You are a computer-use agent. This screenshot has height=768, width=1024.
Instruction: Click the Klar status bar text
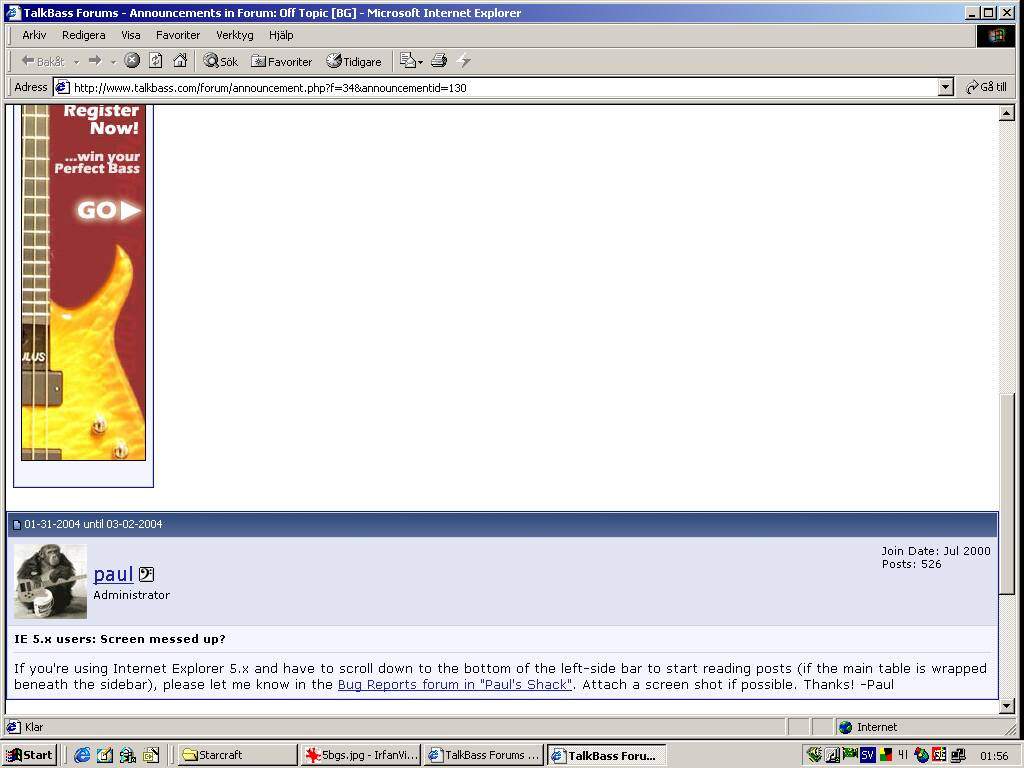(x=34, y=727)
